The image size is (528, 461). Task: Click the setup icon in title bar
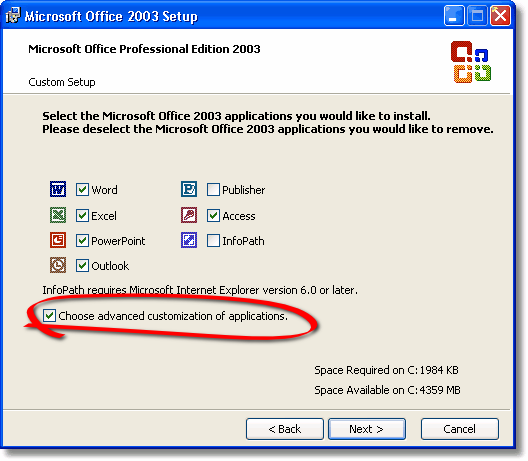(13, 15)
